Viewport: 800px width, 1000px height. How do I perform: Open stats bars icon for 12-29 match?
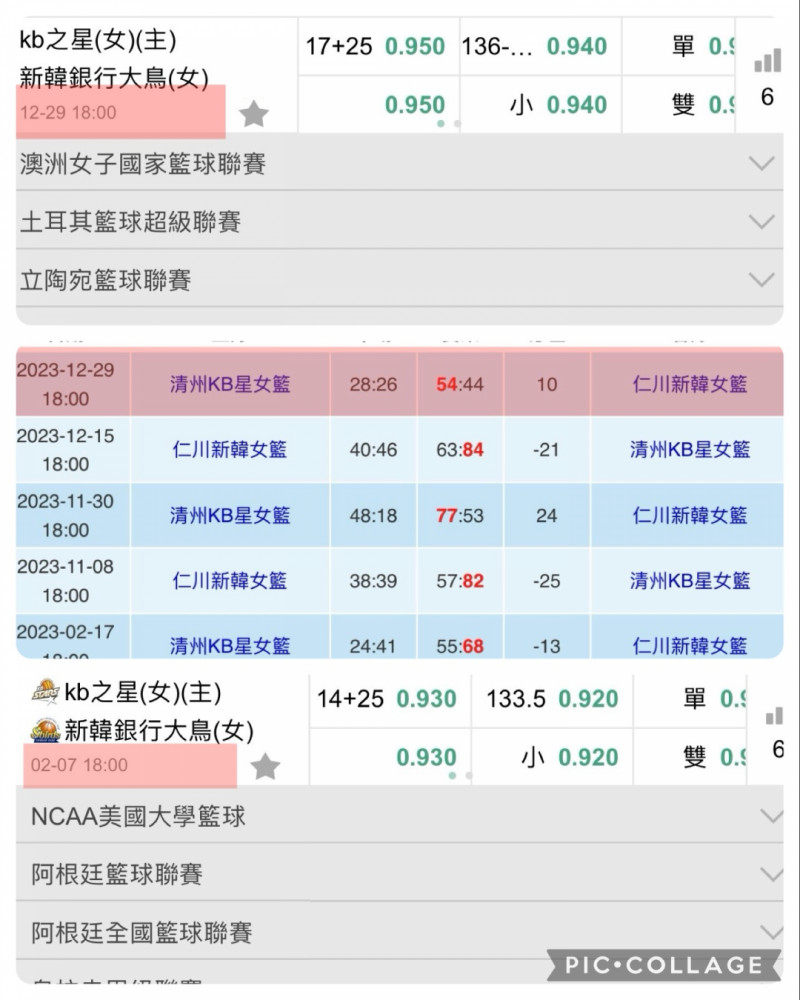click(x=767, y=60)
